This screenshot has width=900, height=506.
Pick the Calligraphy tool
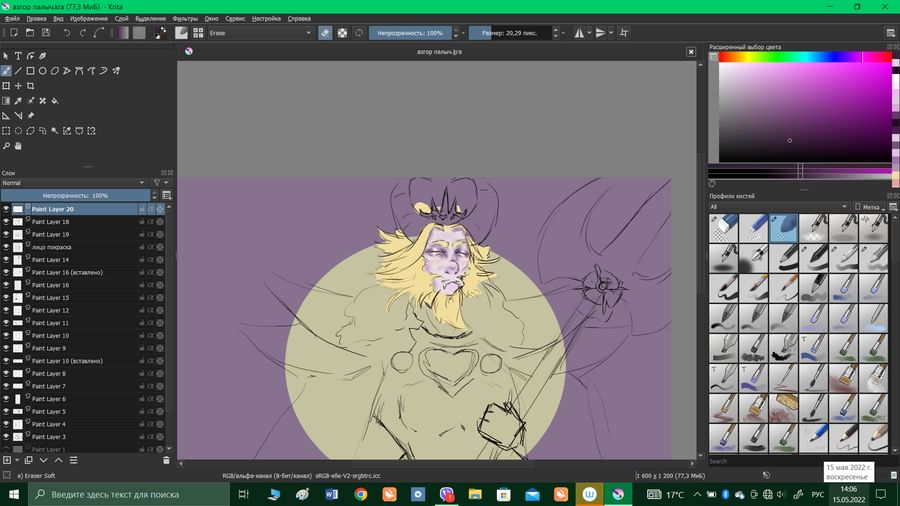coord(42,56)
